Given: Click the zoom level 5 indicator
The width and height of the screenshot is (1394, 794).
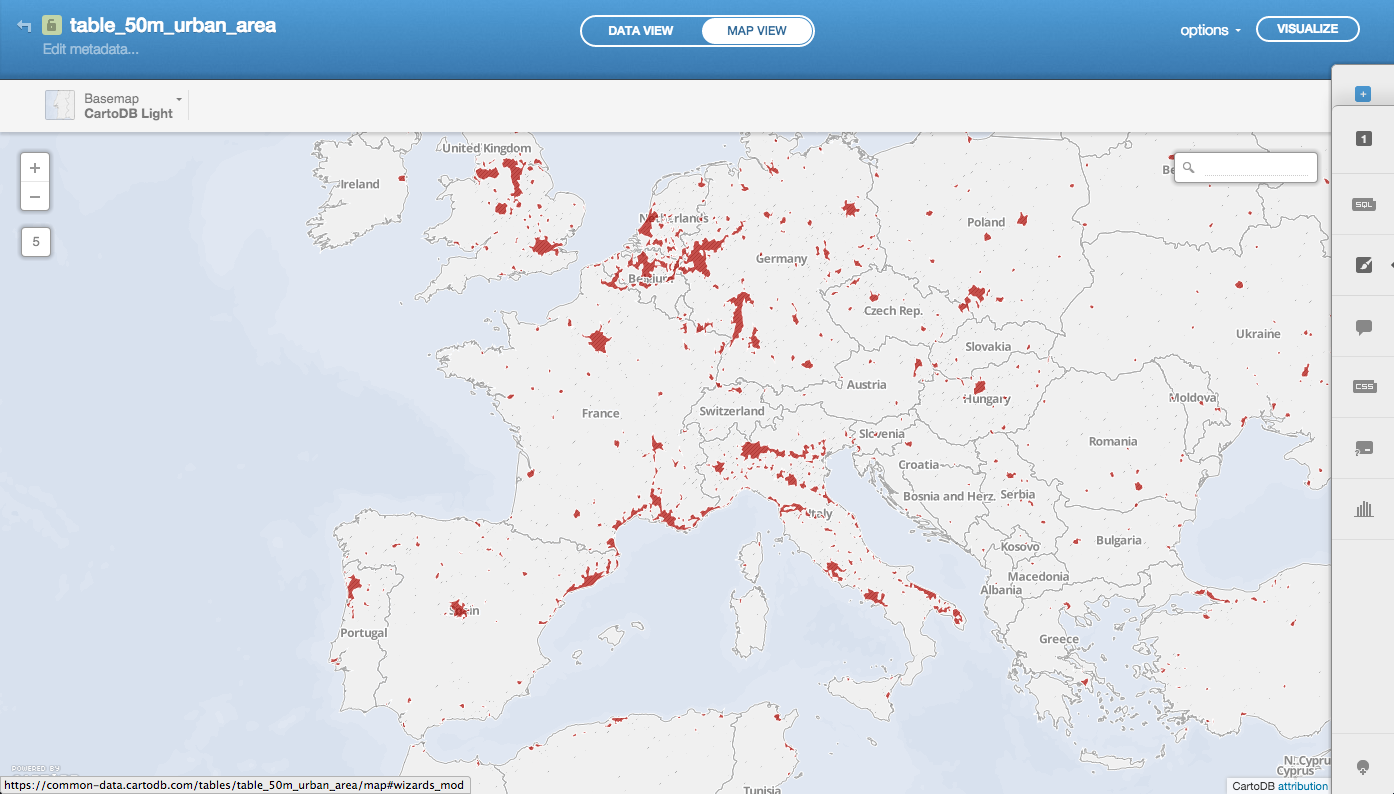Looking at the screenshot, I should [36, 241].
